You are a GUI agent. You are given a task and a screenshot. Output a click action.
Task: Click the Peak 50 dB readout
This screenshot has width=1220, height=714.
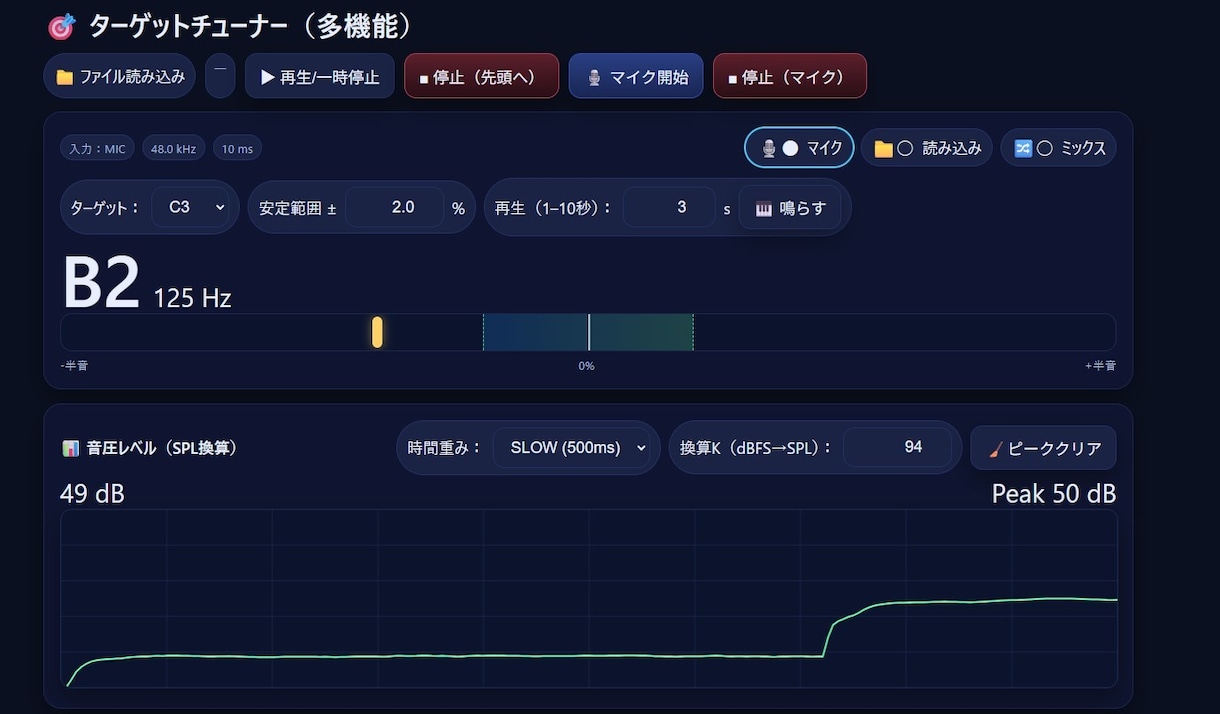tap(1054, 494)
